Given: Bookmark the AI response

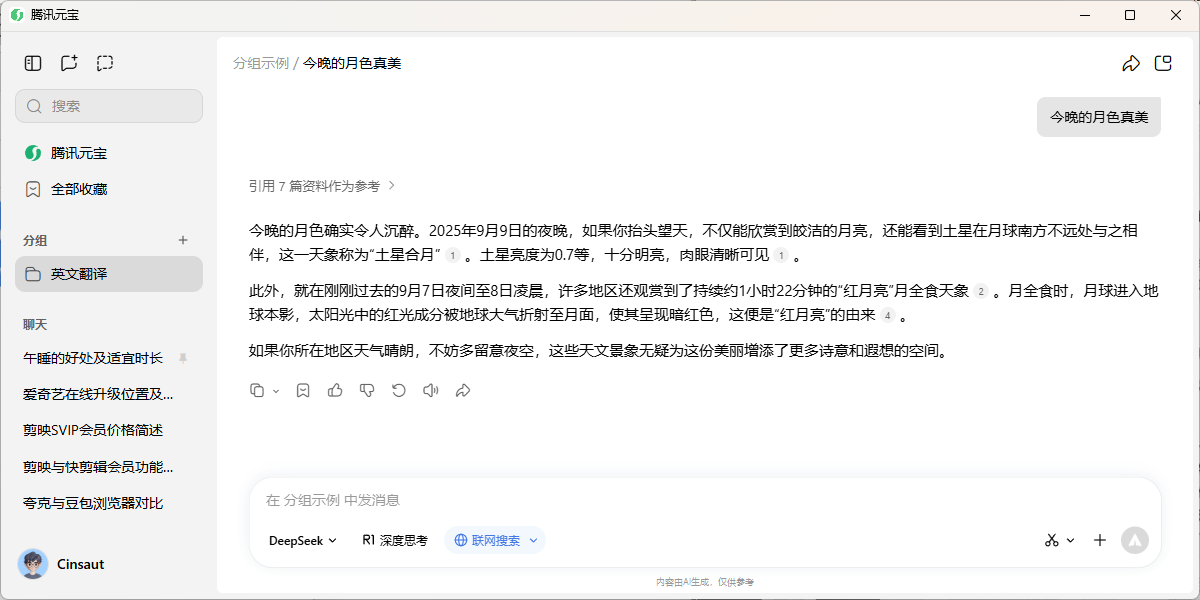Looking at the screenshot, I should [x=303, y=390].
